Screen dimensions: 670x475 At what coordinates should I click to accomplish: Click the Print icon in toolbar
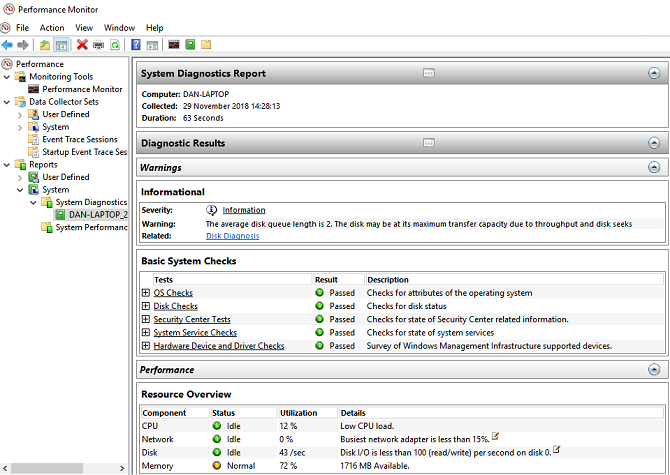[x=98, y=45]
